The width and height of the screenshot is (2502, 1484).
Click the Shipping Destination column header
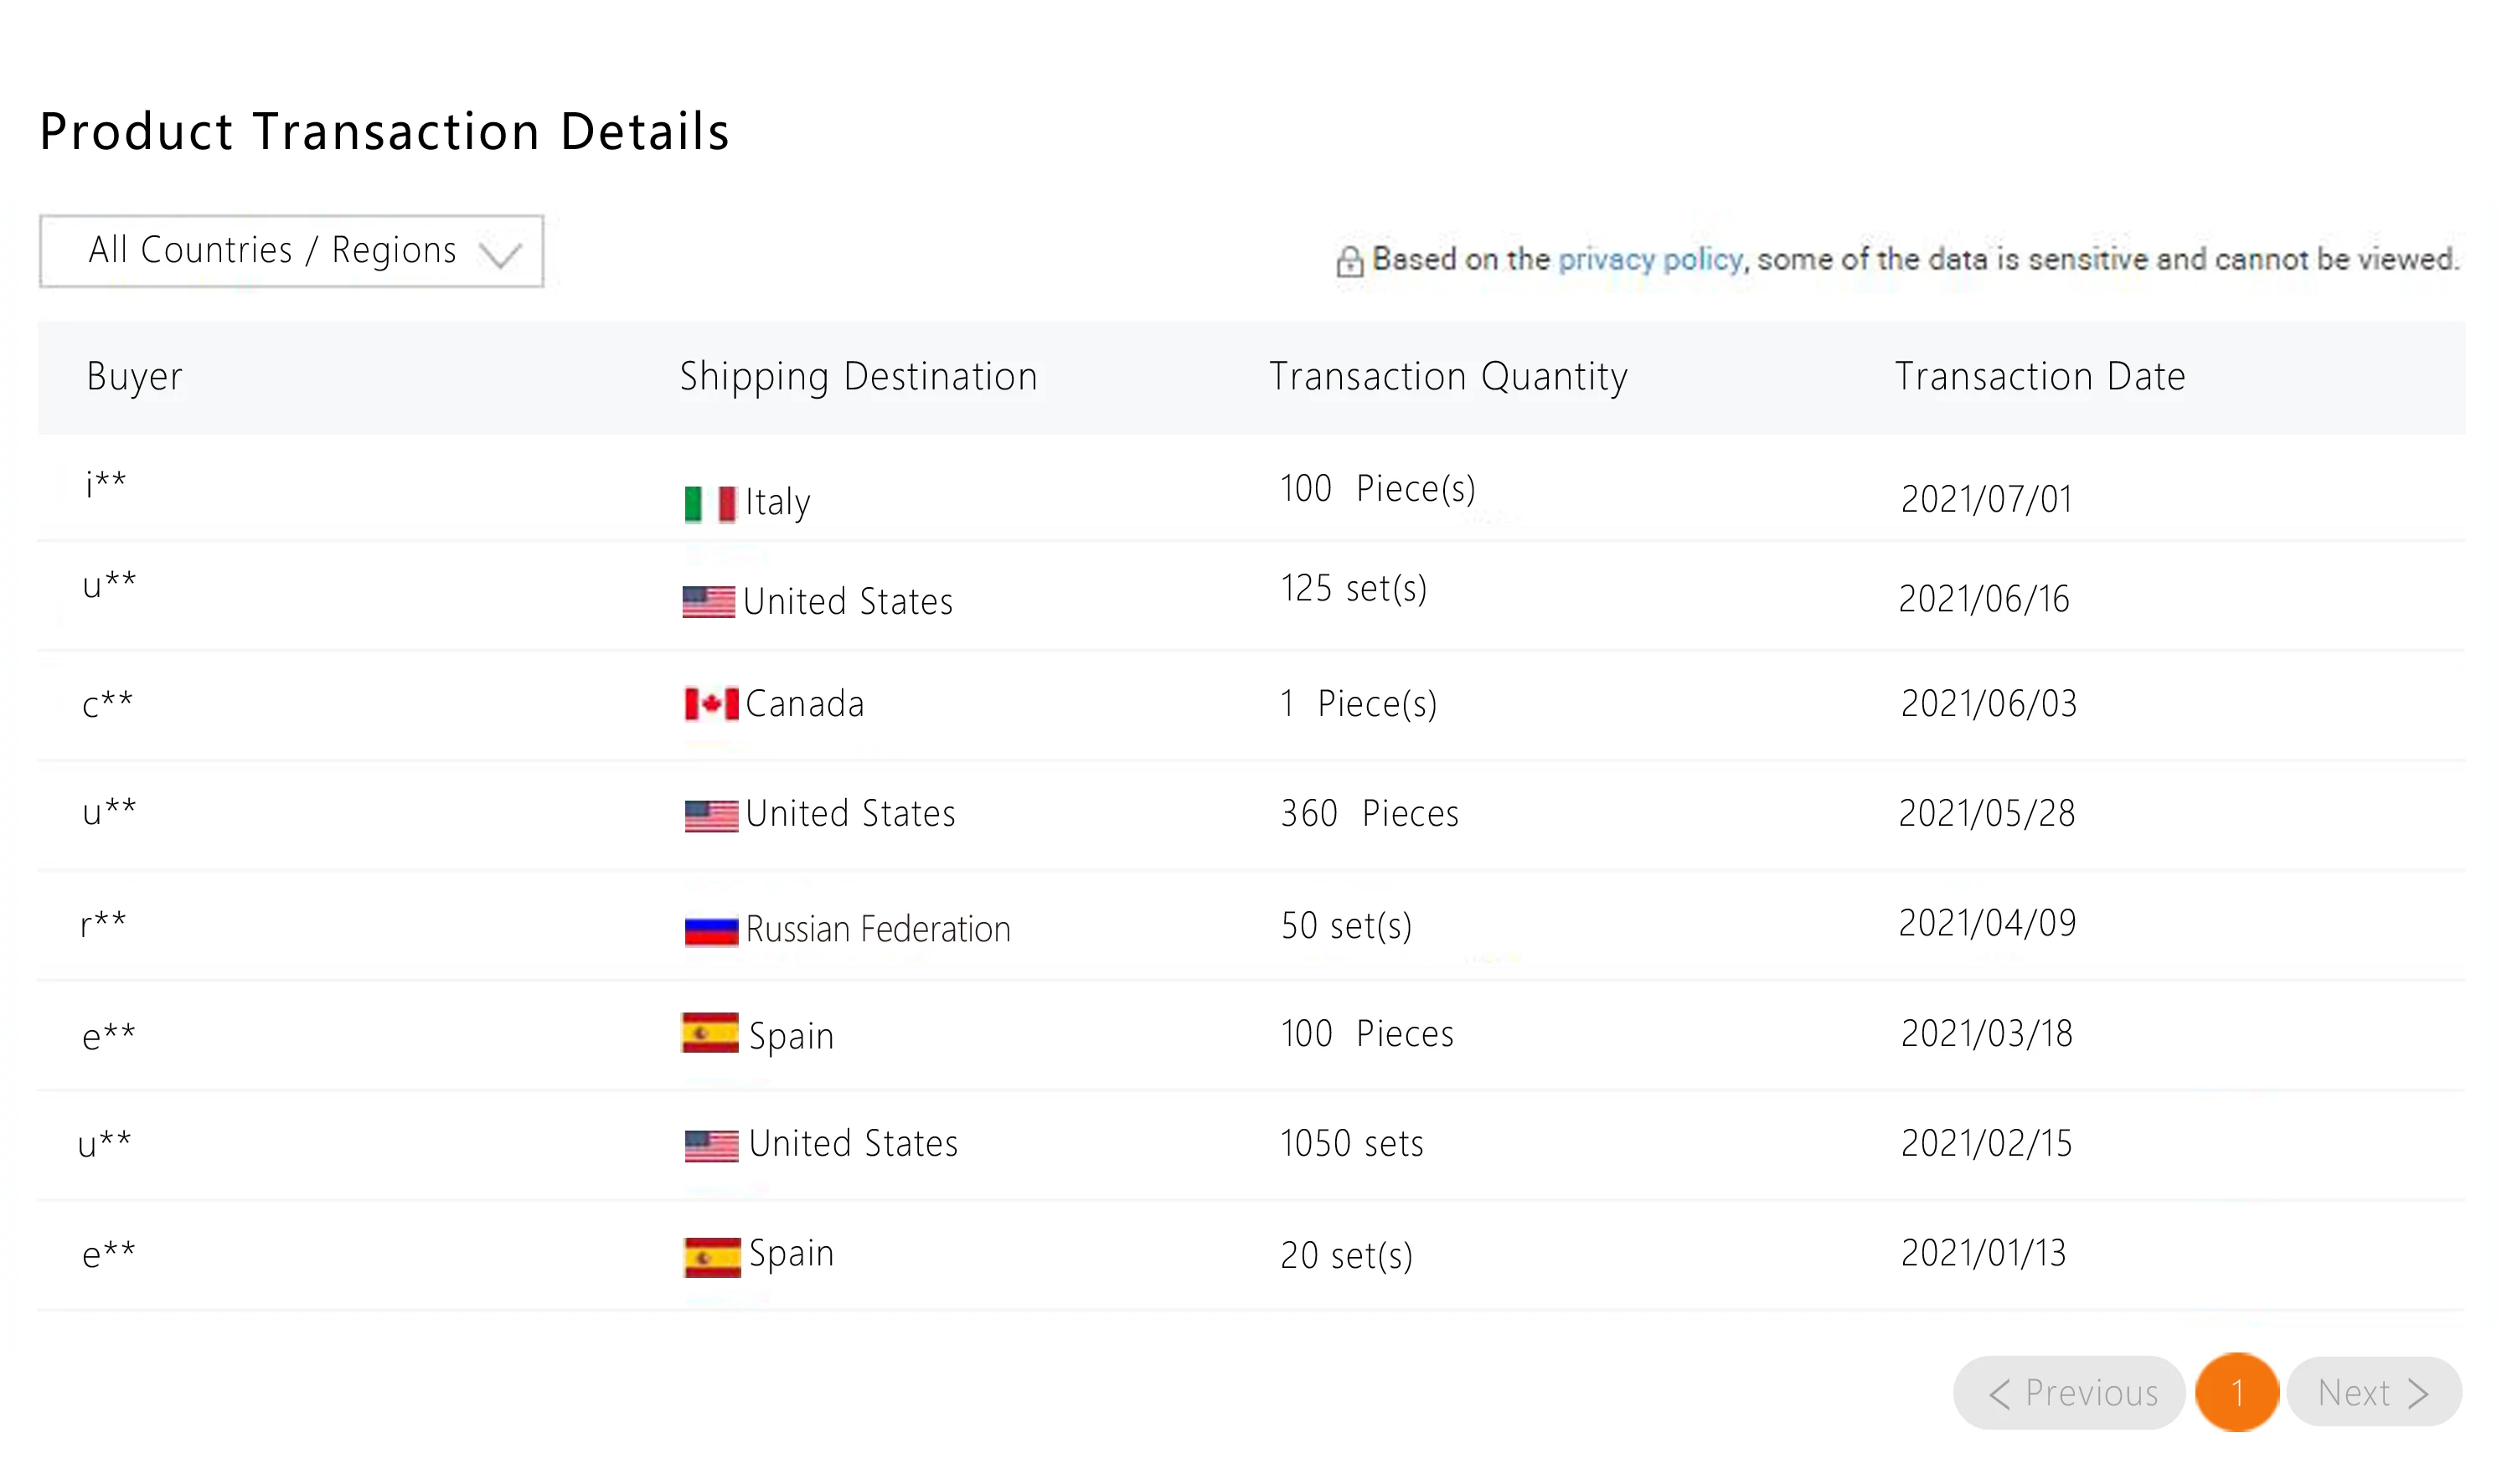pyautogui.click(x=858, y=376)
